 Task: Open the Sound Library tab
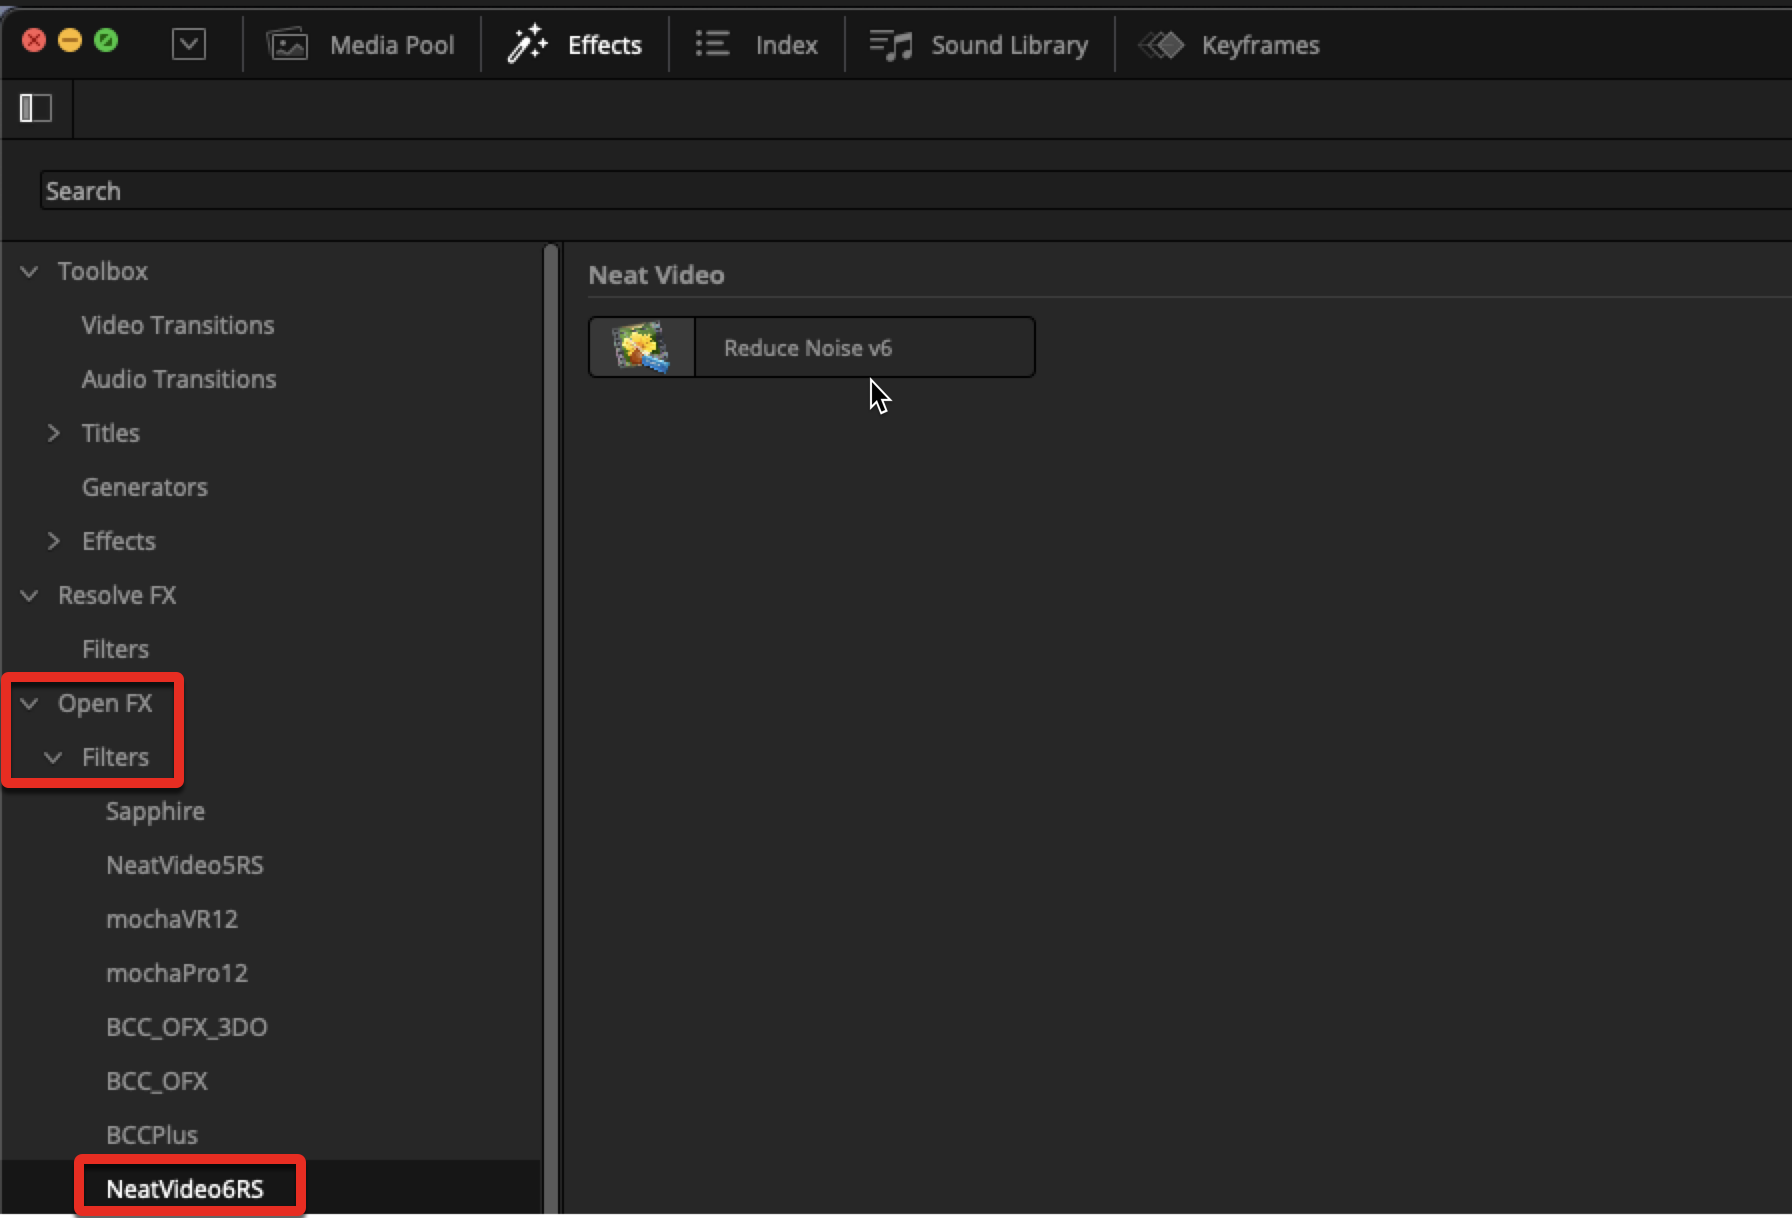[x=1010, y=45]
